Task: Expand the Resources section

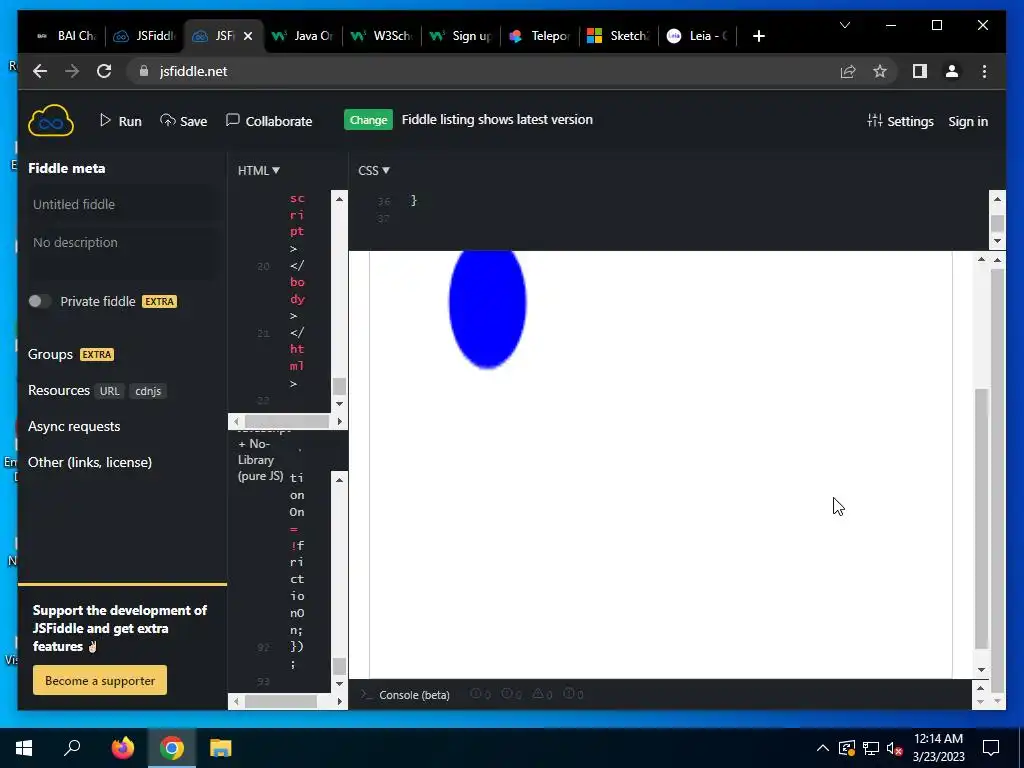Action: [59, 390]
